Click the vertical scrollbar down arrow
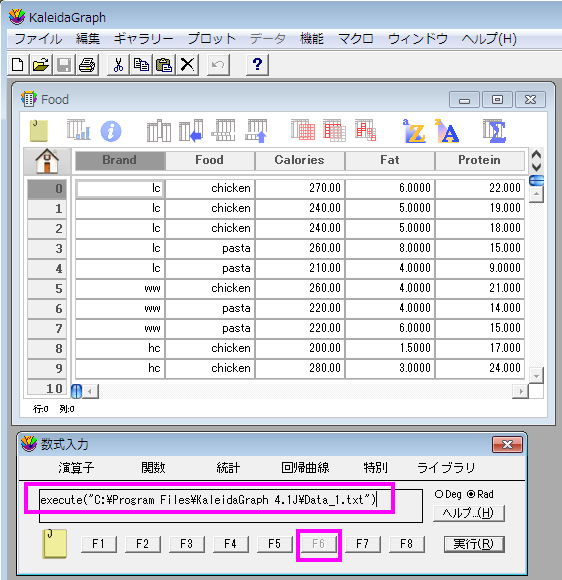Screen dimensions: 562x580 (x=536, y=376)
